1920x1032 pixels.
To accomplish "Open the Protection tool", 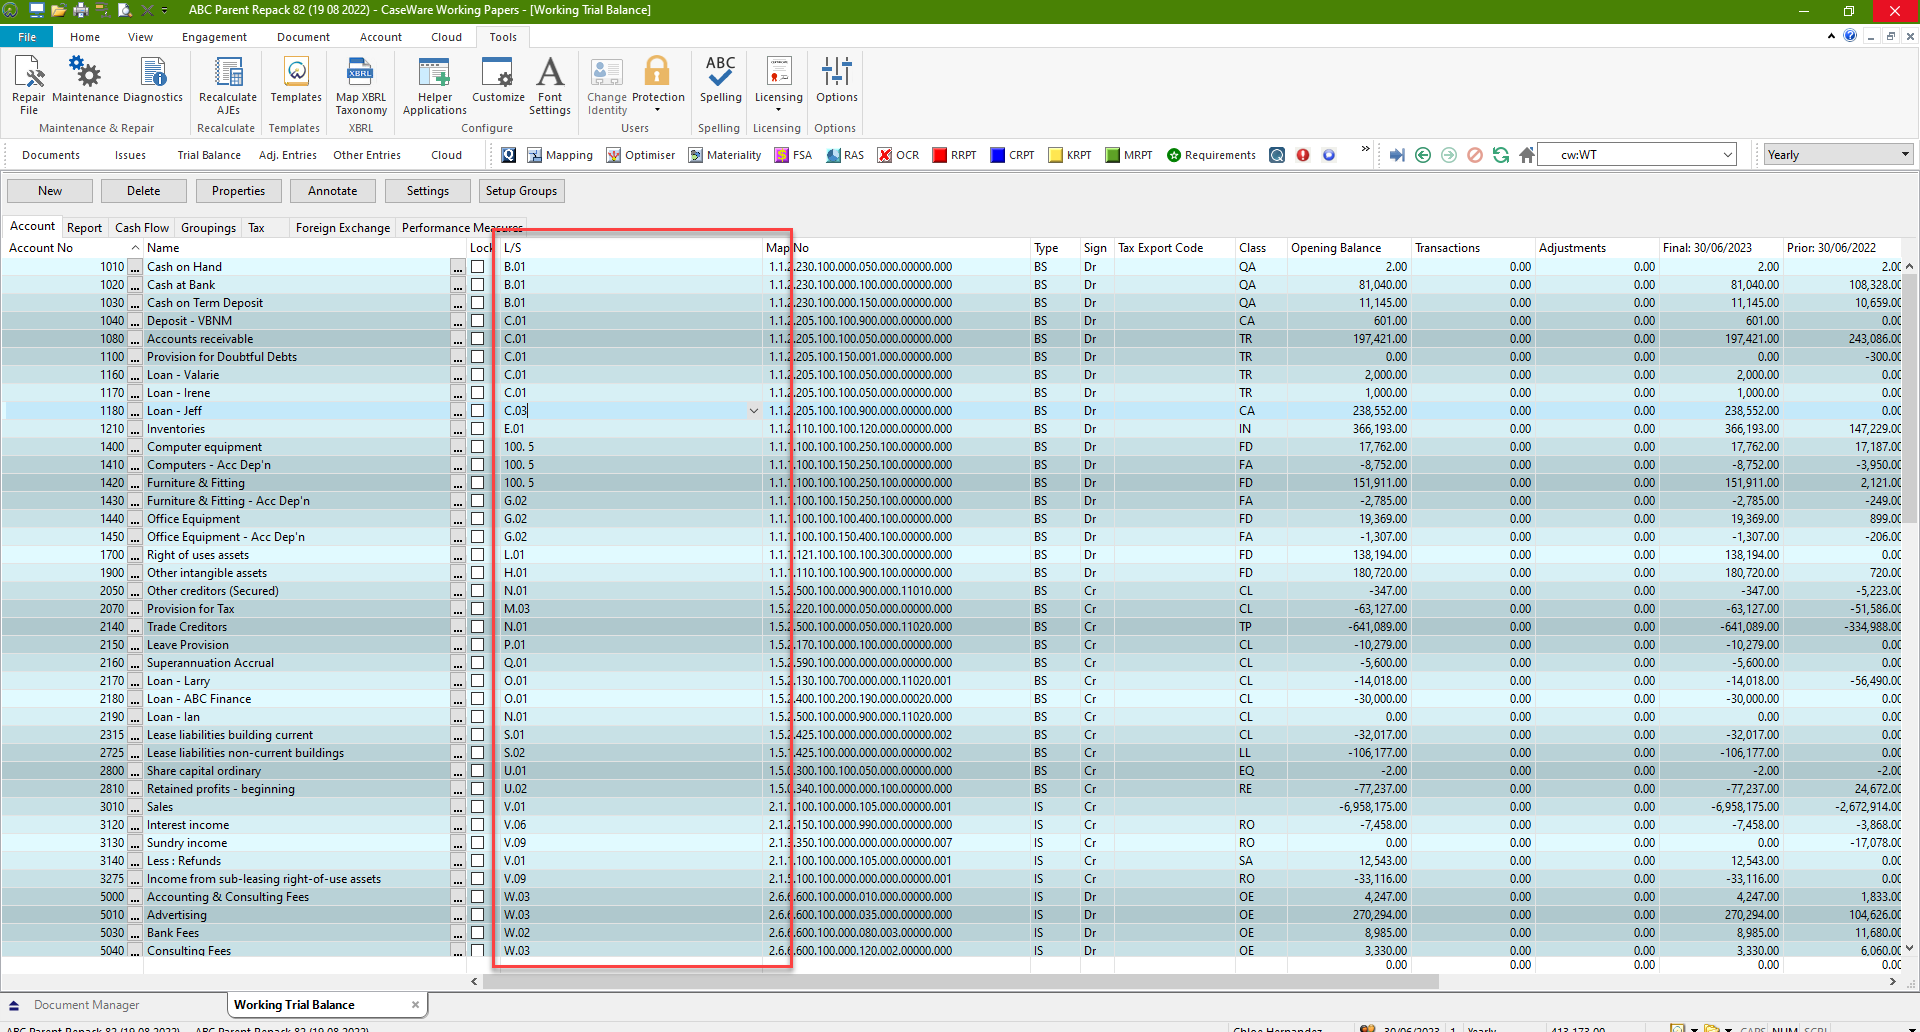I will click(658, 79).
